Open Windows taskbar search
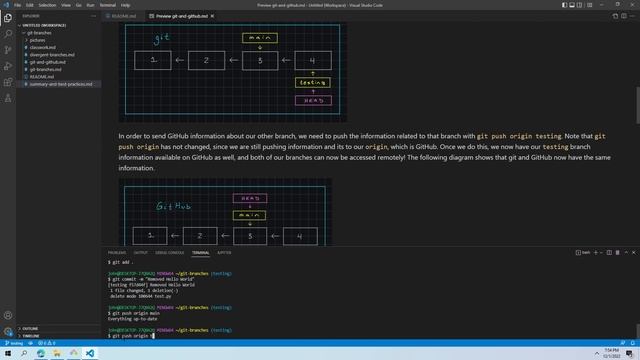The image size is (640, 360). coord(24,353)
